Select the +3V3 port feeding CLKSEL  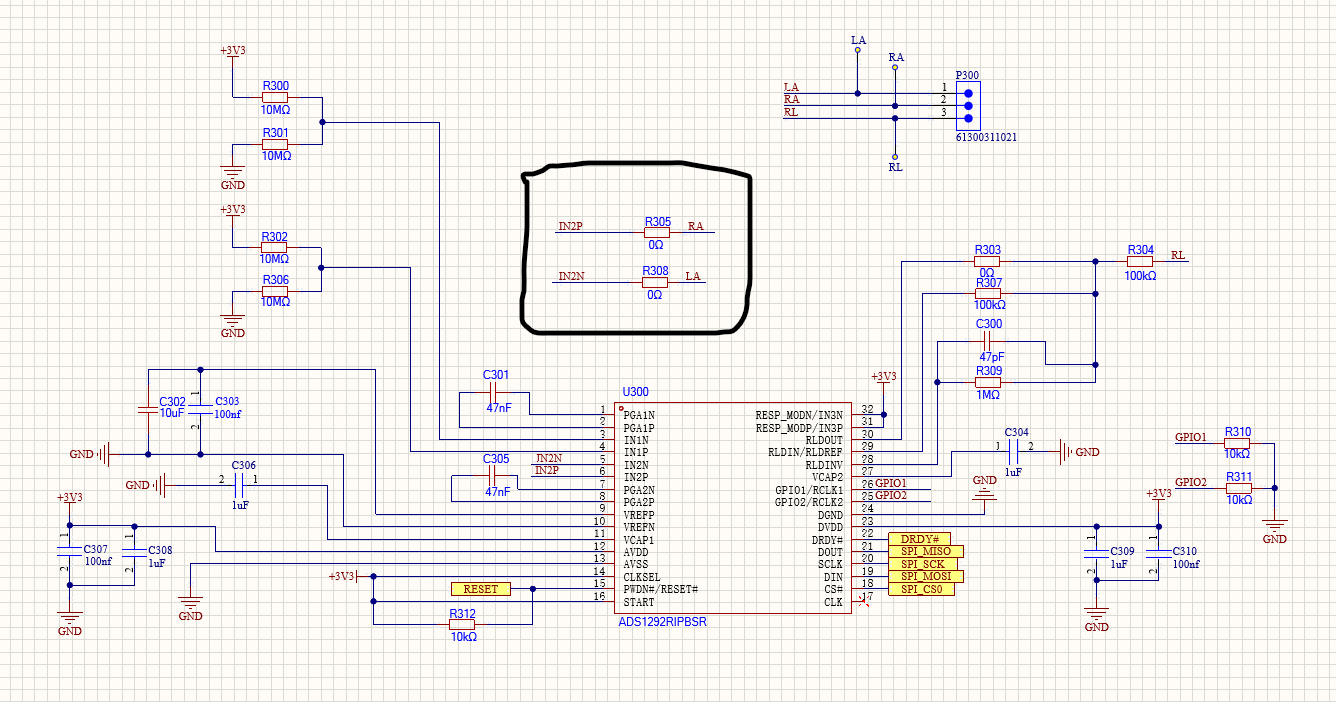[x=344, y=576]
